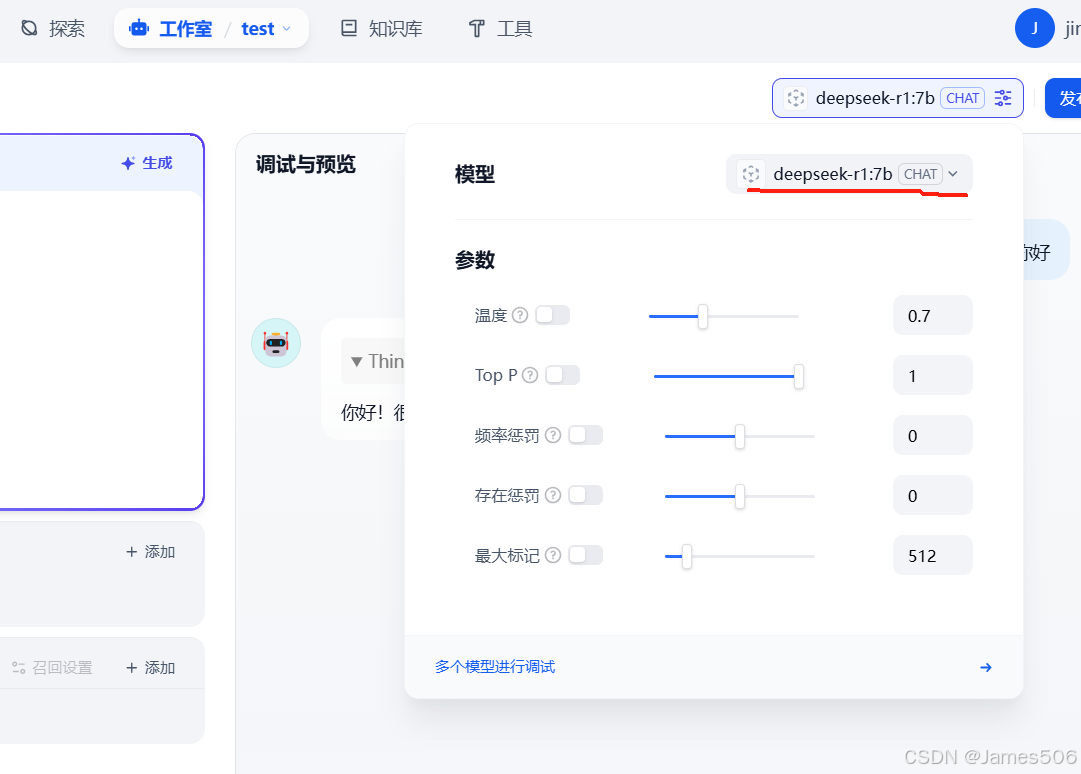Click the 知识库 book icon

coord(349,28)
